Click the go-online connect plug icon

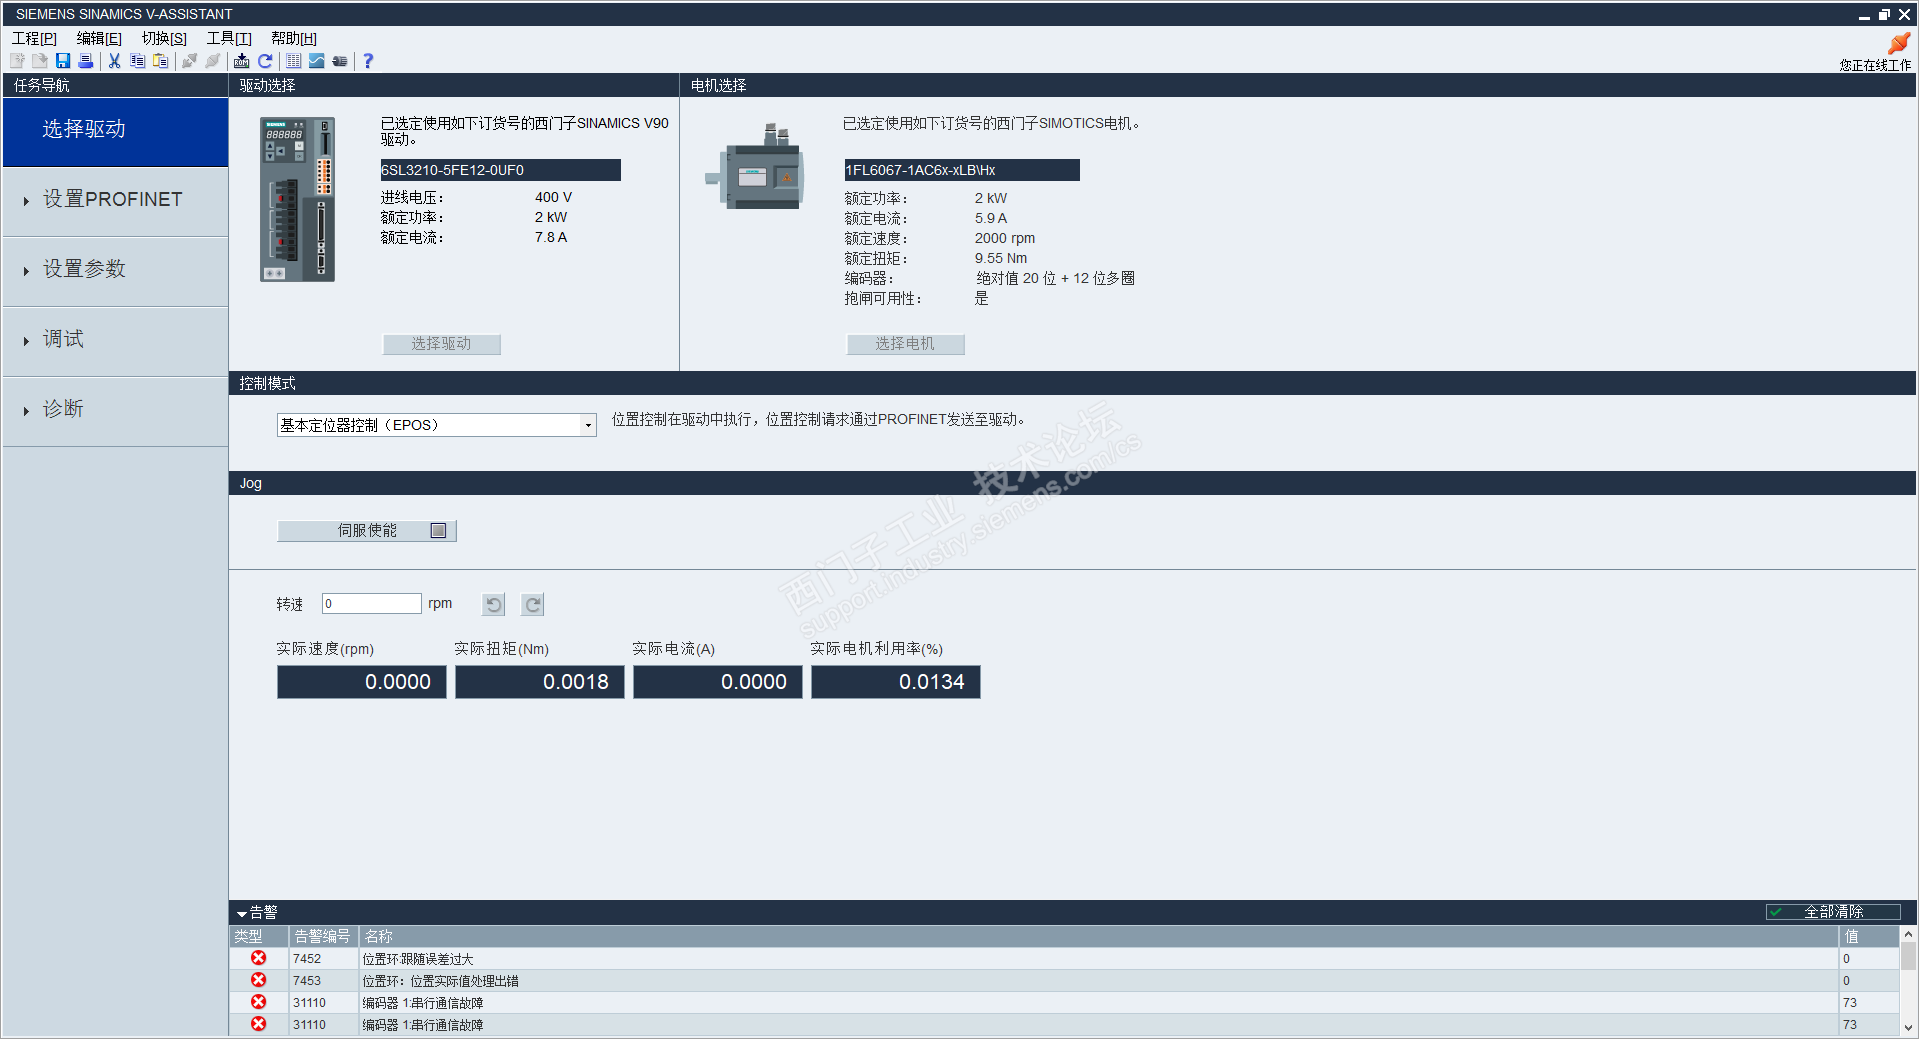click(x=189, y=61)
